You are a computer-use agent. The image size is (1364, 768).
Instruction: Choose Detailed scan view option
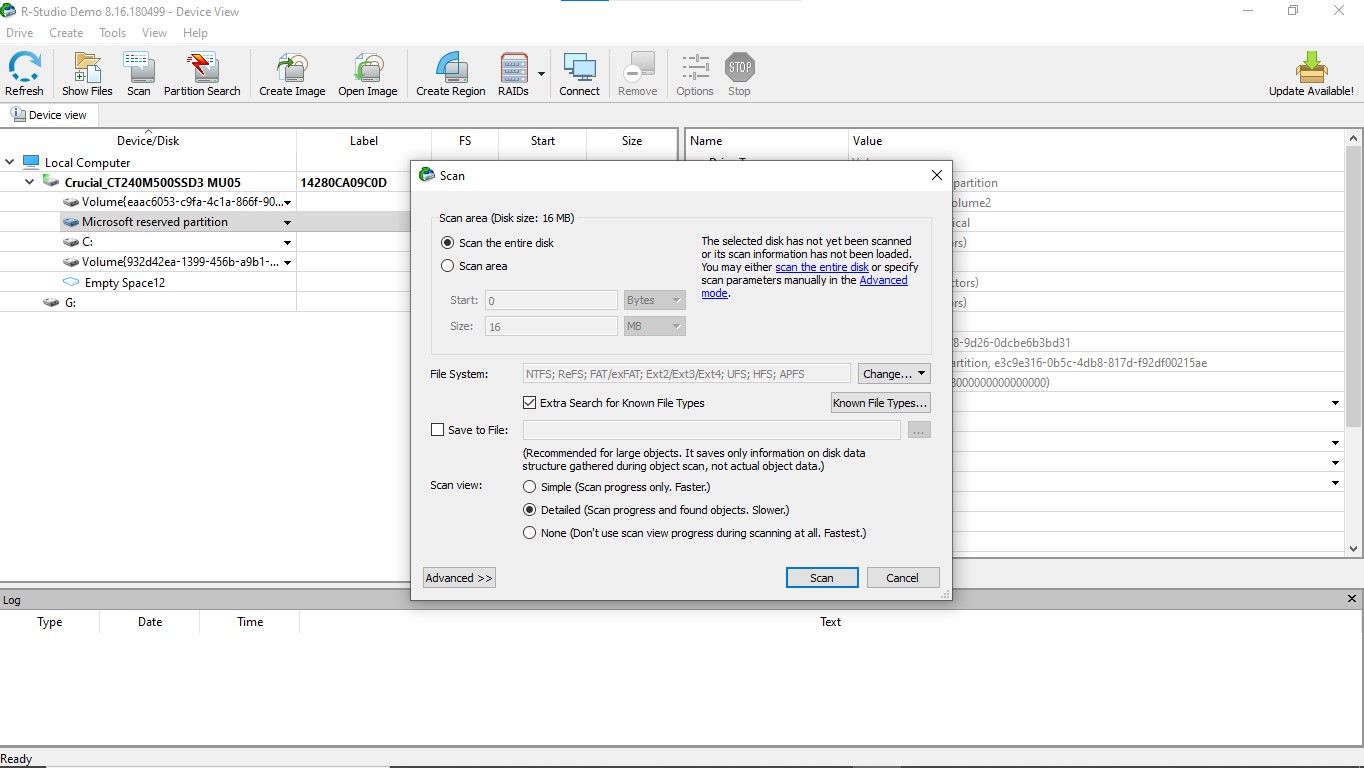530,510
